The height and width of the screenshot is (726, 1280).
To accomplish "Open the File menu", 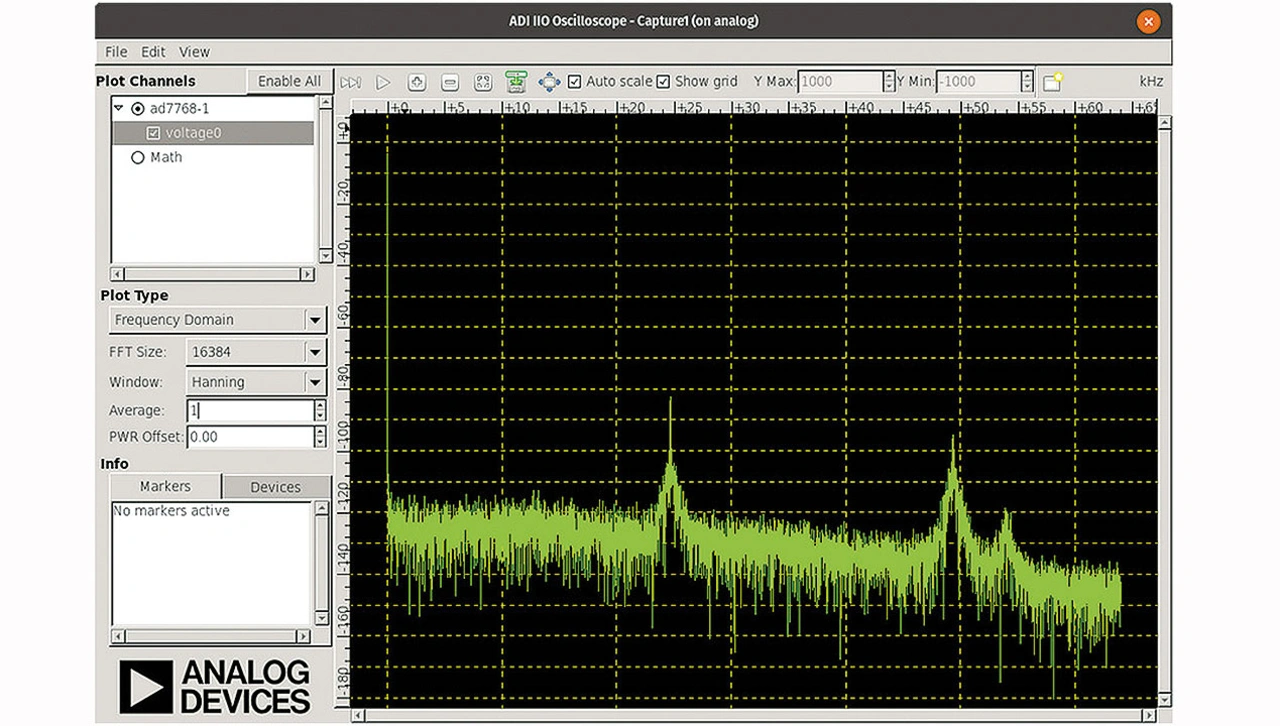I will [116, 52].
